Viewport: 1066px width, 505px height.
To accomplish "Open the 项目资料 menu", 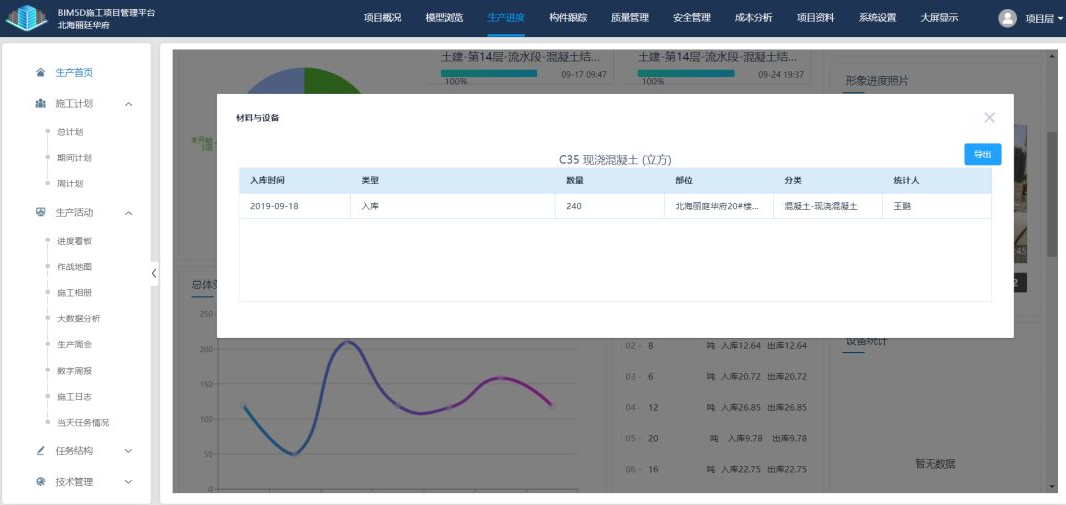I will [x=815, y=18].
